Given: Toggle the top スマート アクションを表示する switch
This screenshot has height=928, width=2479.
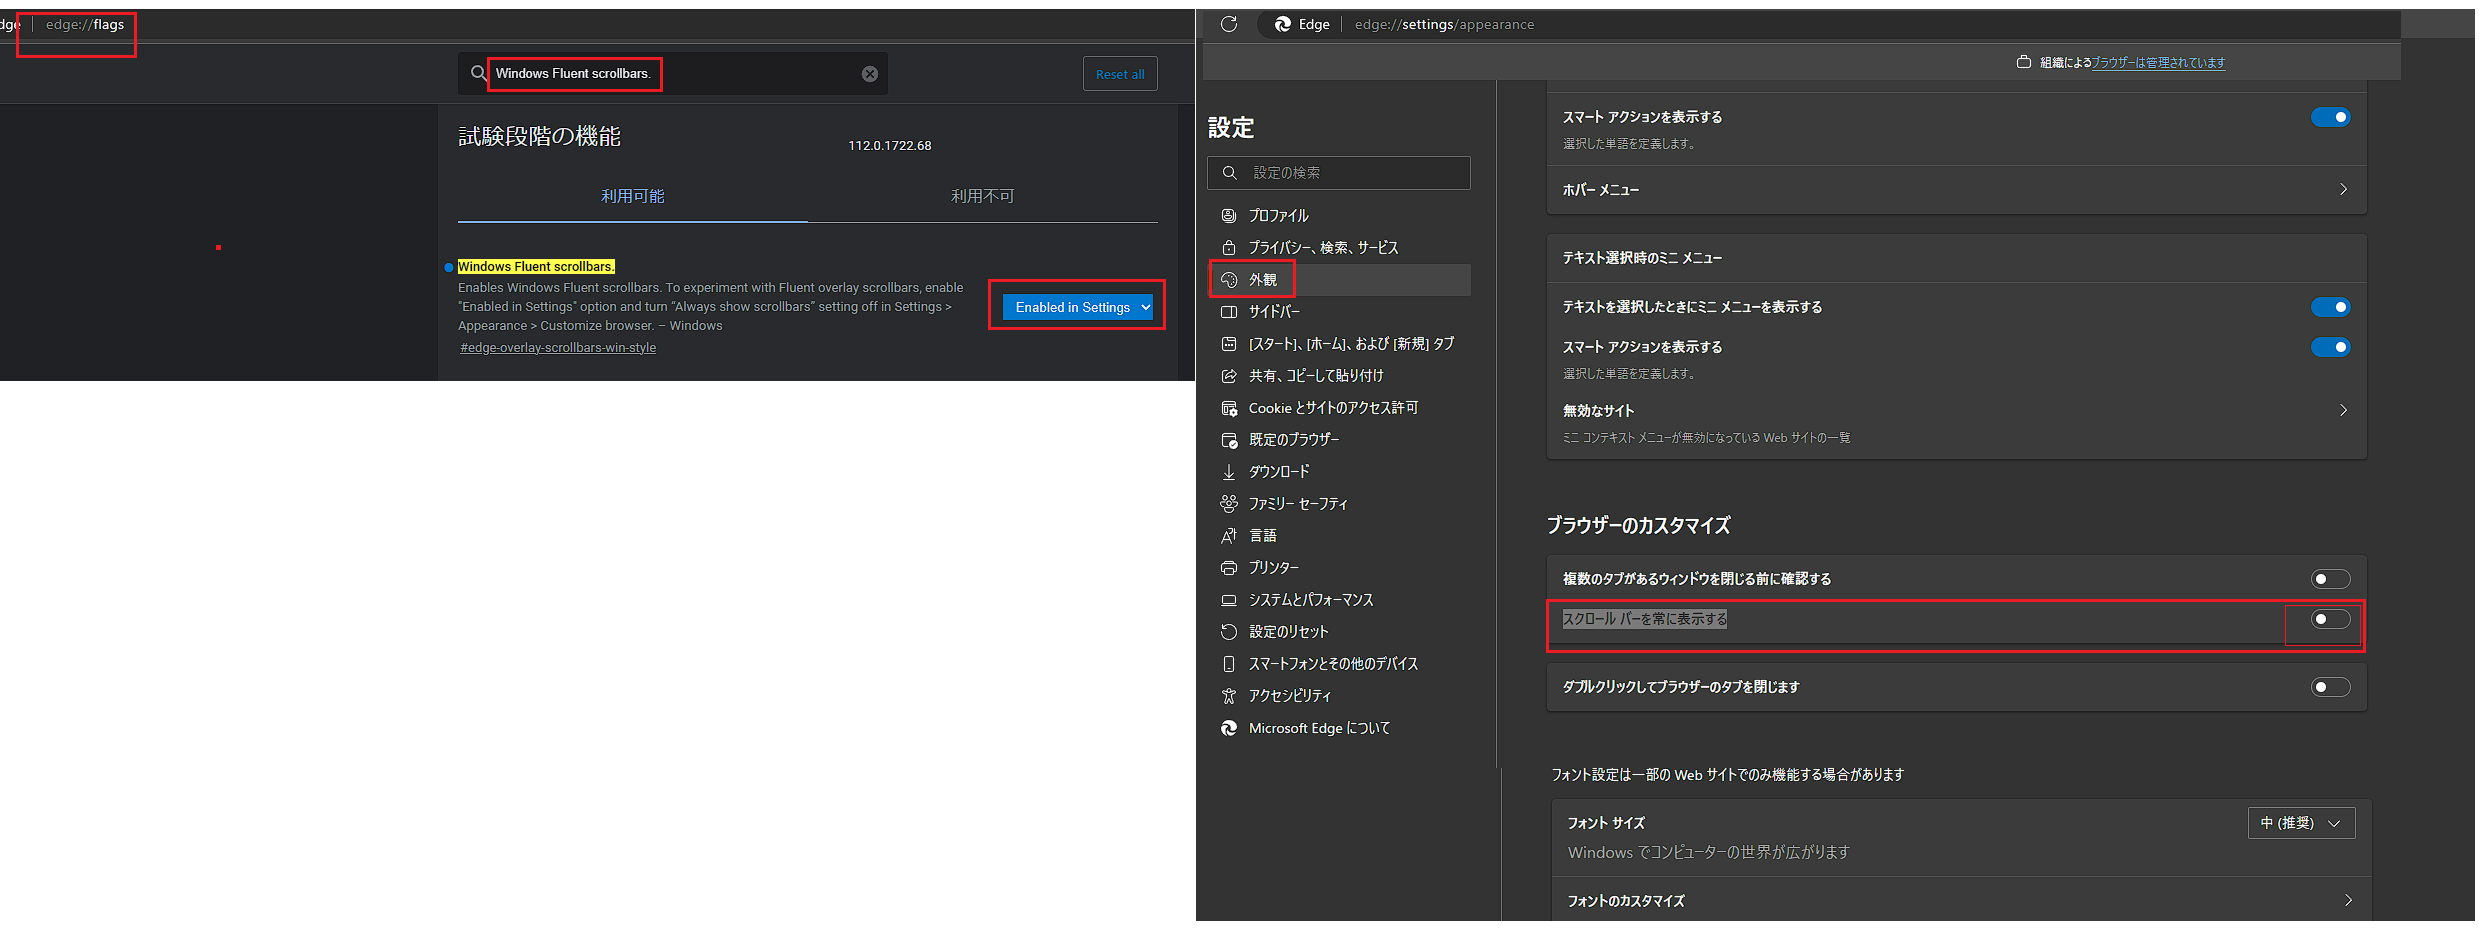Looking at the screenshot, I should (2330, 117).
